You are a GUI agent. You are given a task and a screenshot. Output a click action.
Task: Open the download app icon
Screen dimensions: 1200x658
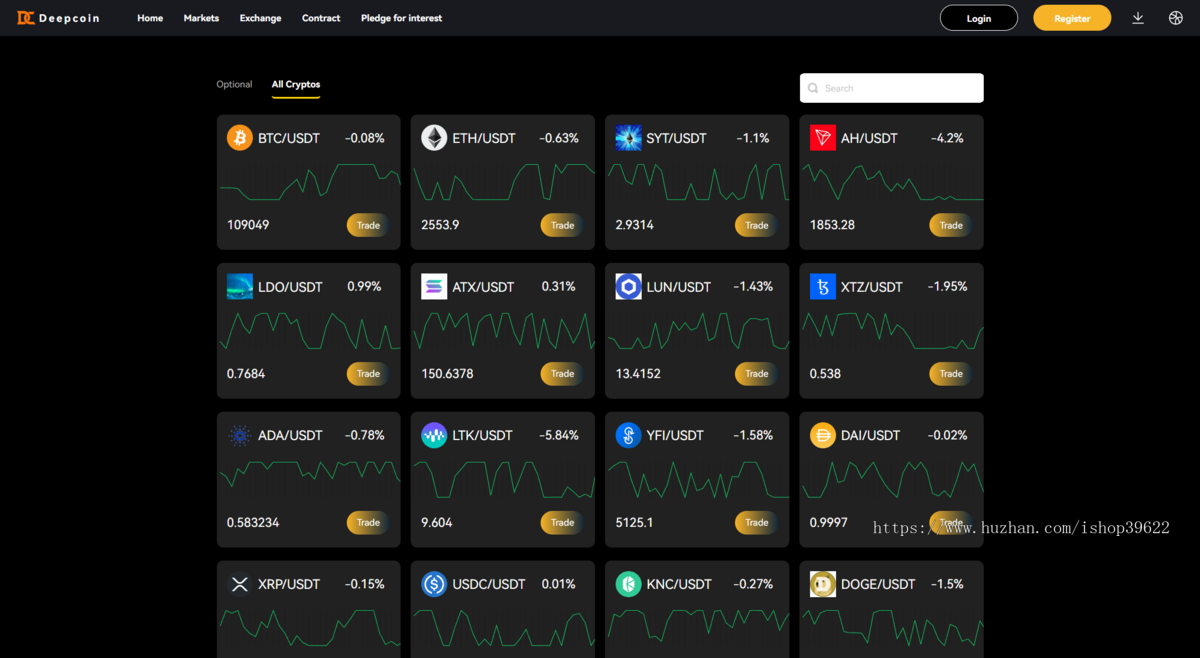(x=1138, y=18)
